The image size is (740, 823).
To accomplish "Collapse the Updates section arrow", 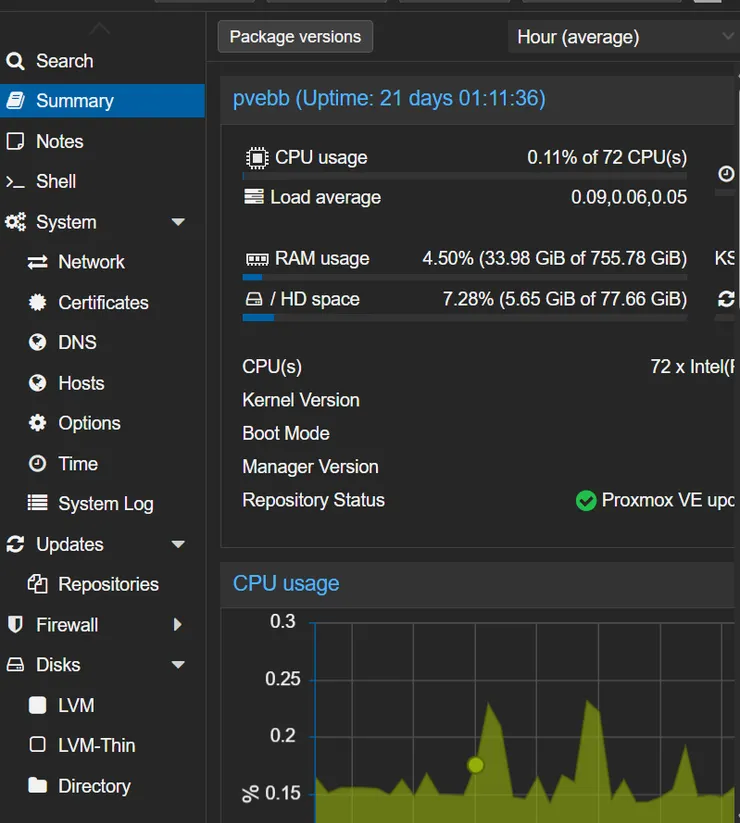I will pyautogui.click(x=178, y=544).
